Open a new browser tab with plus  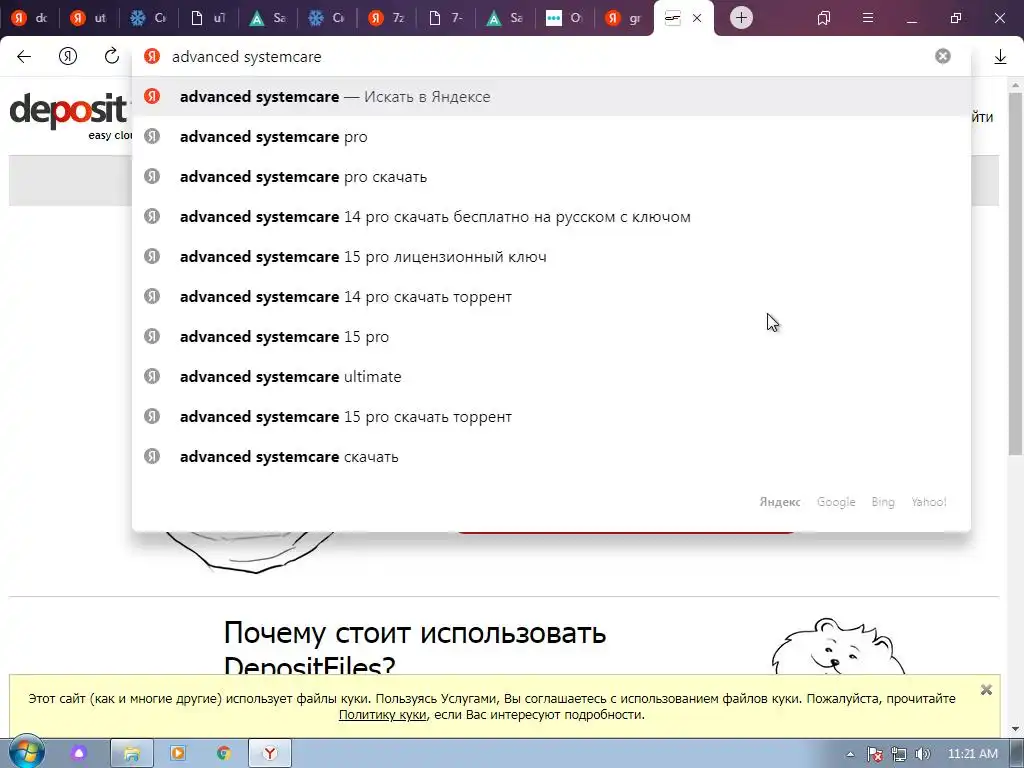click(741, 18)
